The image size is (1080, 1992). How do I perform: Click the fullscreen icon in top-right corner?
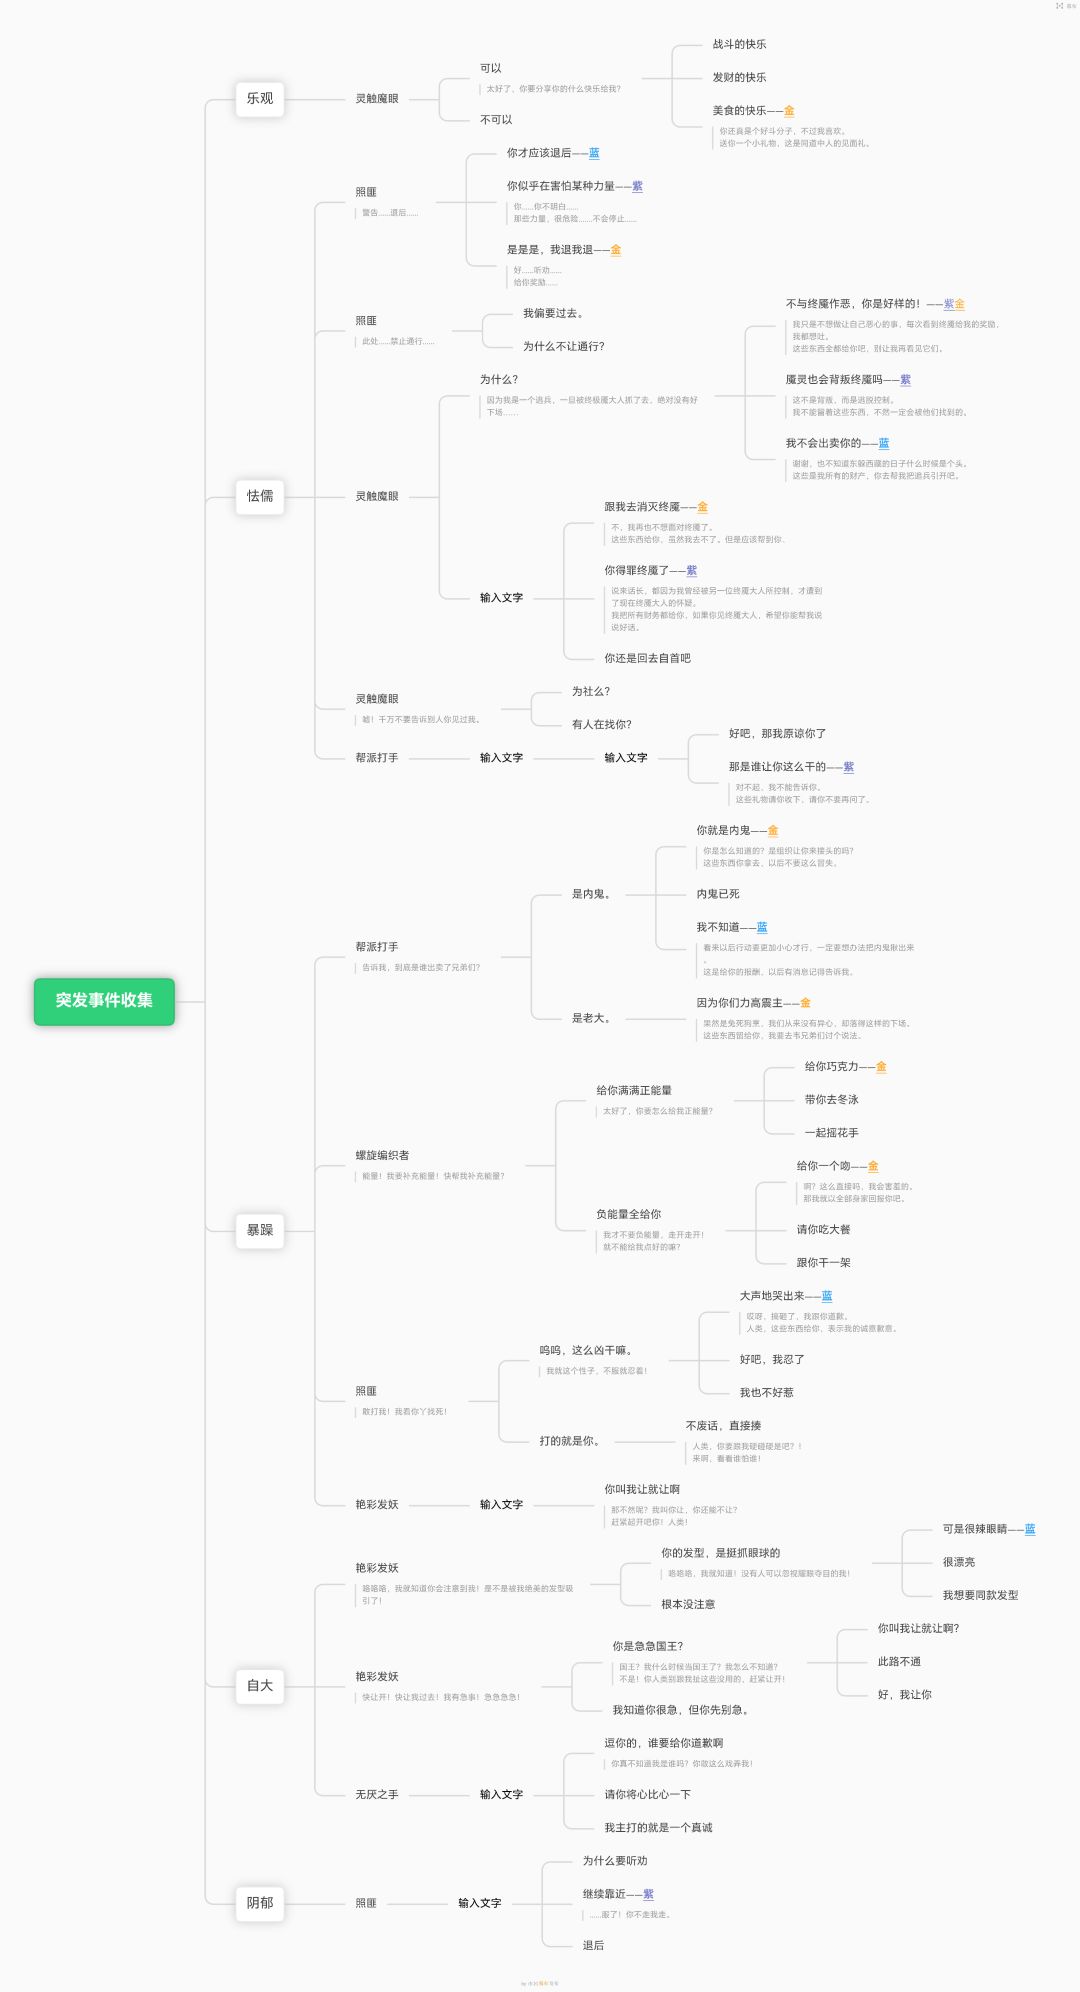tap(1060, 6)
